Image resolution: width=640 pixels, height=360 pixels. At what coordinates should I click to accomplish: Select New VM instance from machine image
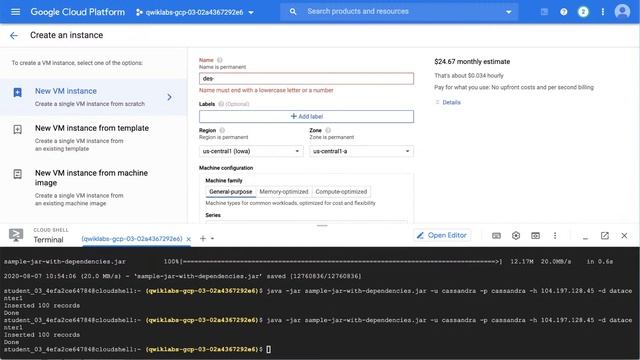(x=93, y=187)
